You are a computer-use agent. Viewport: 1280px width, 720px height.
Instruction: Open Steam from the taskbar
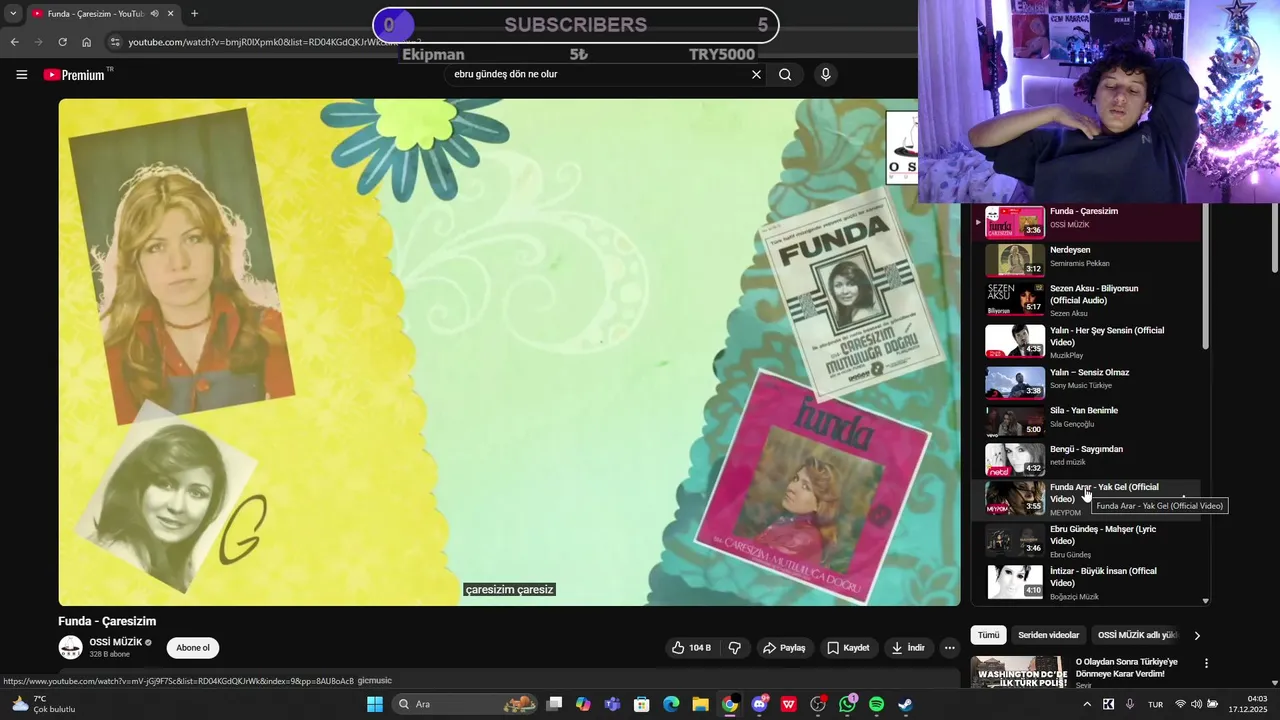click(x=905, y=704)
